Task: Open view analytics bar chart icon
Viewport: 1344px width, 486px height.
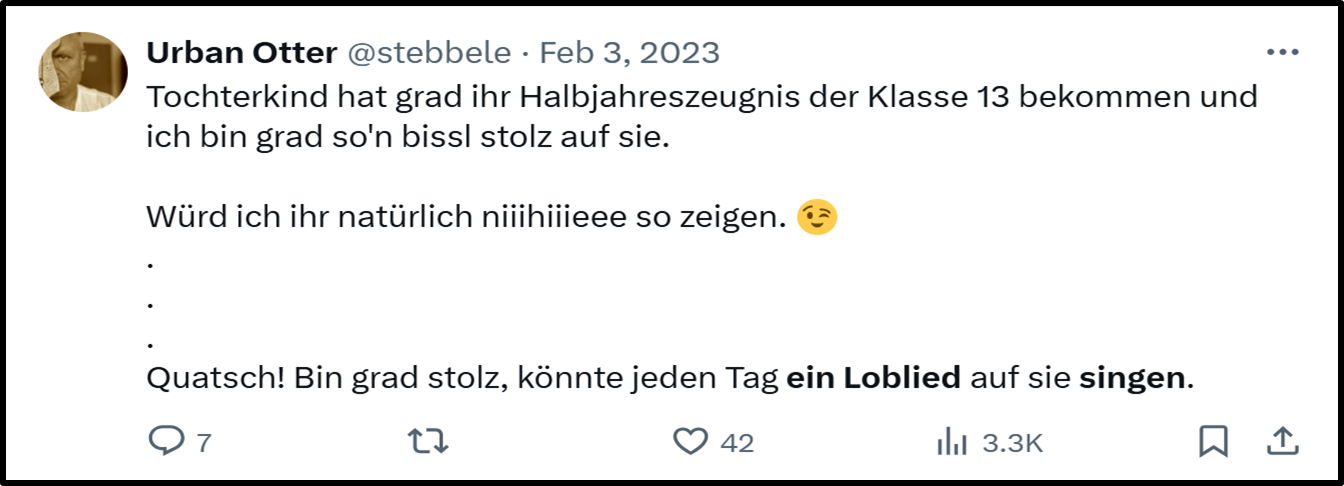Action: pyautogui.click(x=951, y=442)
